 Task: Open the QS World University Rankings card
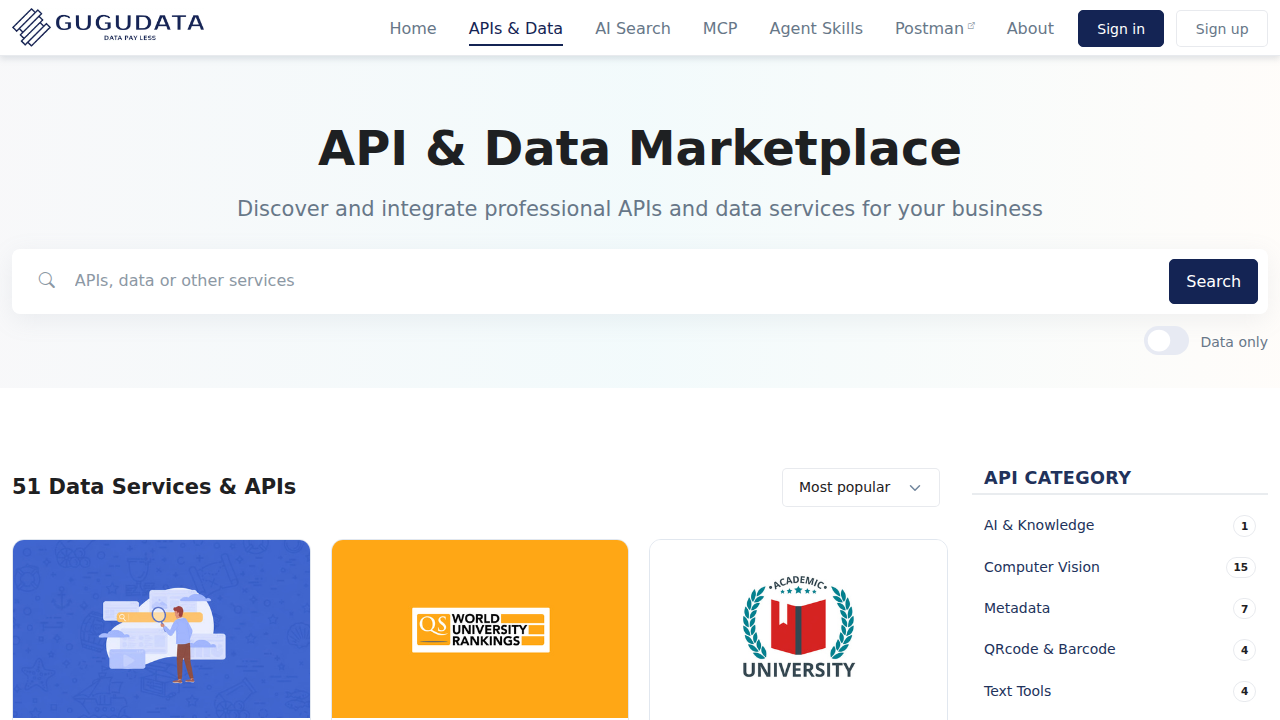point(480,629)
